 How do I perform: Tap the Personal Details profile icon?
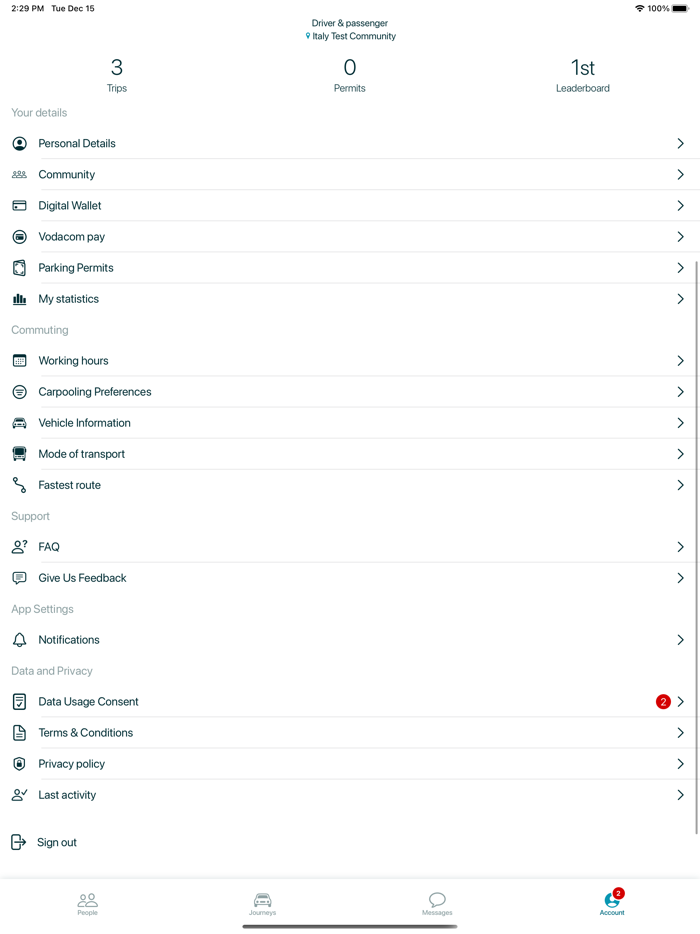point(19,144)
